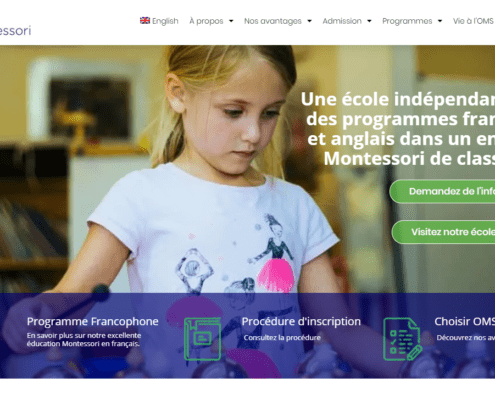Viewport: 495px width, 400px height.
Task: Click the UK flag icon beside English
Action: pos(145,21)
